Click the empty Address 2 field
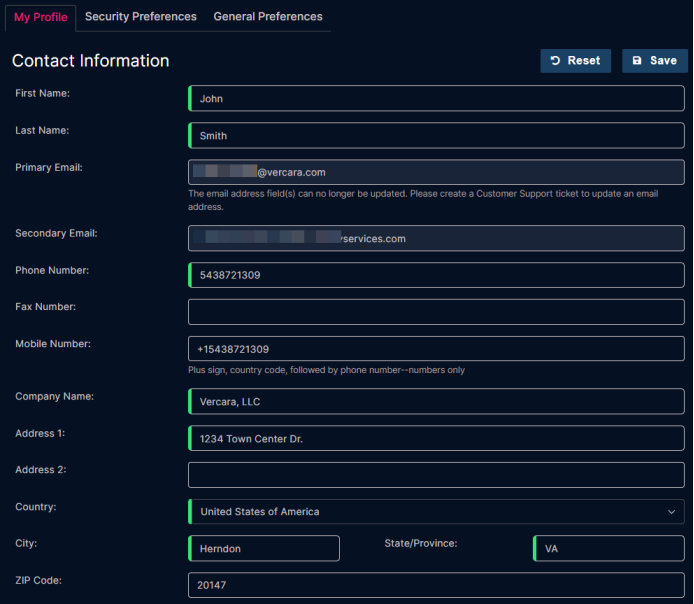 coord(436,475)
